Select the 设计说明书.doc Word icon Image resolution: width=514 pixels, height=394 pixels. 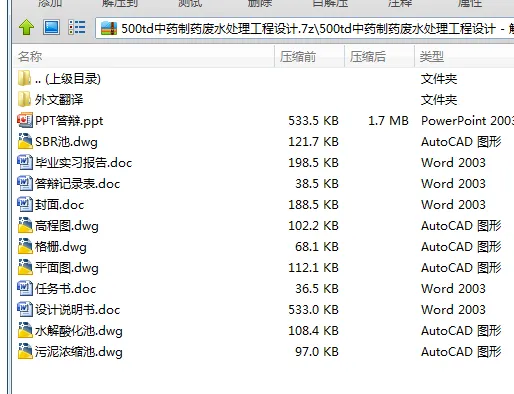pyautogui.click(x=25, y=309)
